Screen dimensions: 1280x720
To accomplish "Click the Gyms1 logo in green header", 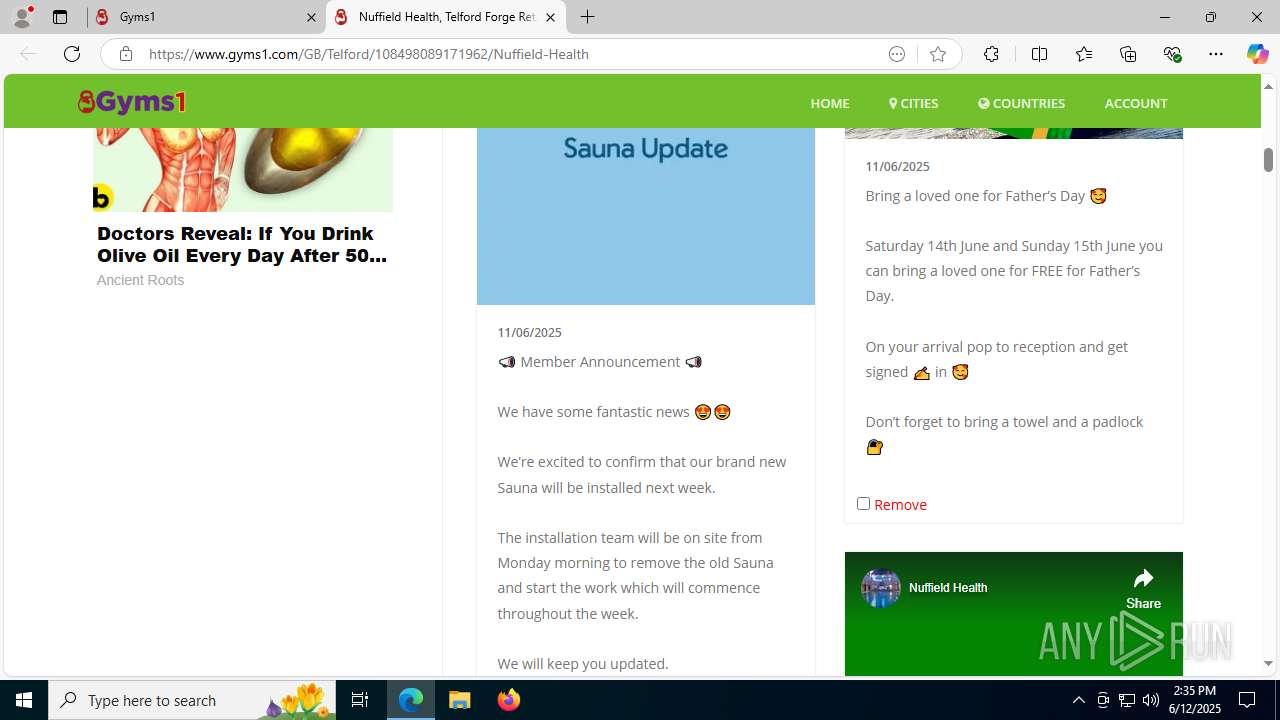I will (132, 102).
